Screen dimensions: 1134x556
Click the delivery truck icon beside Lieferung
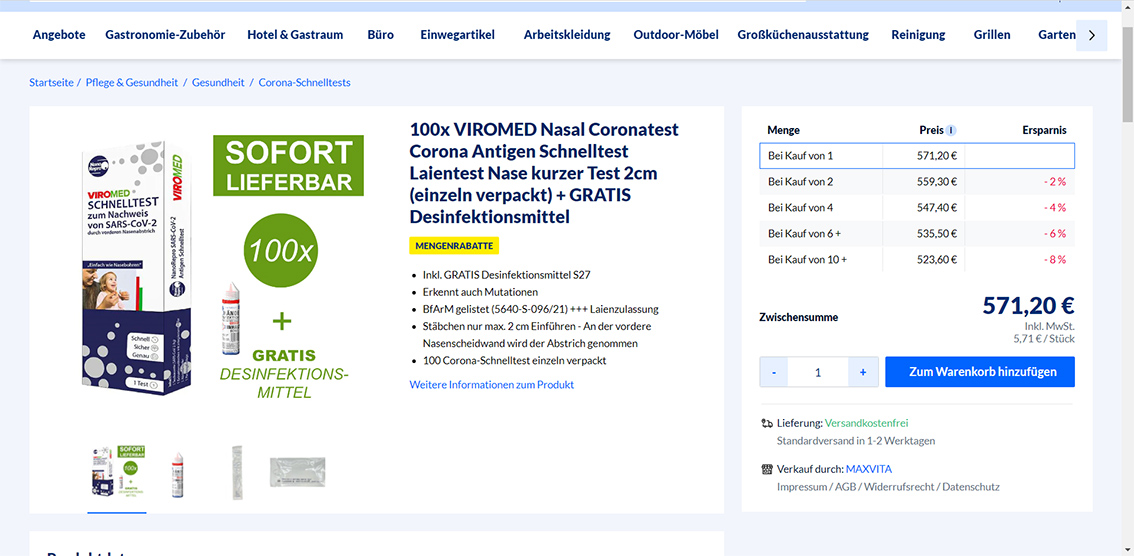pos(767,424)
